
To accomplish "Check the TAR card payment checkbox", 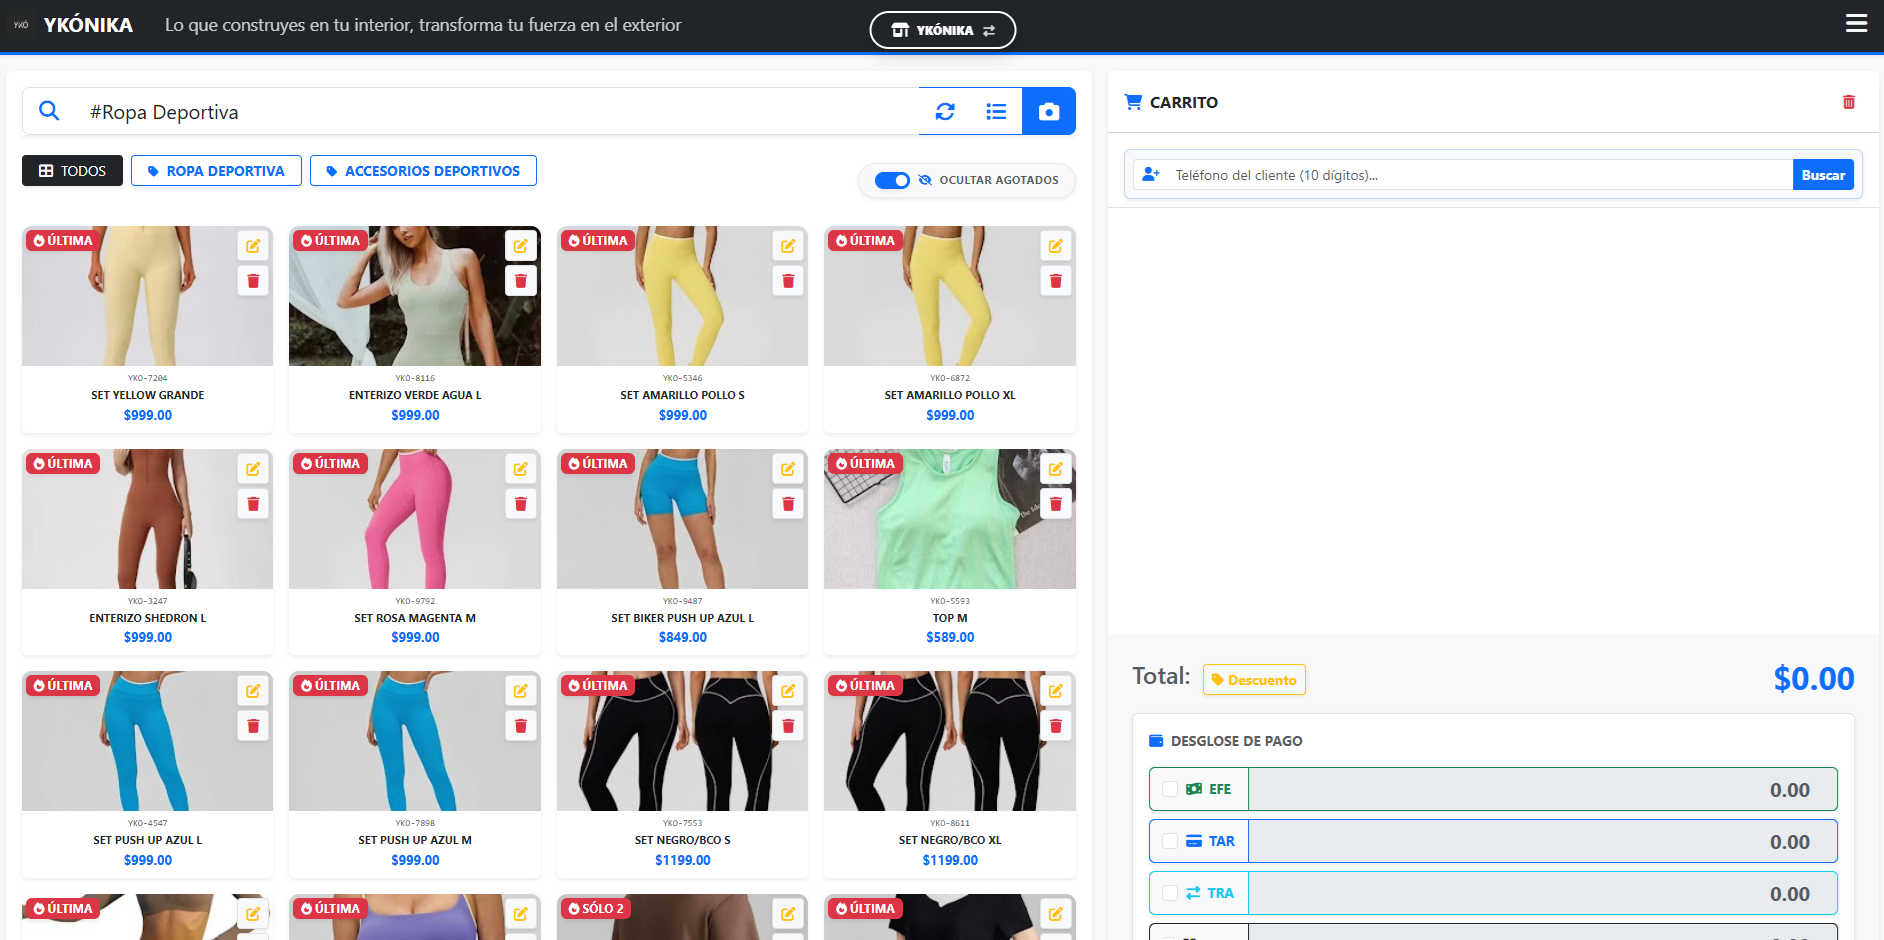I will coord(1170,841).
